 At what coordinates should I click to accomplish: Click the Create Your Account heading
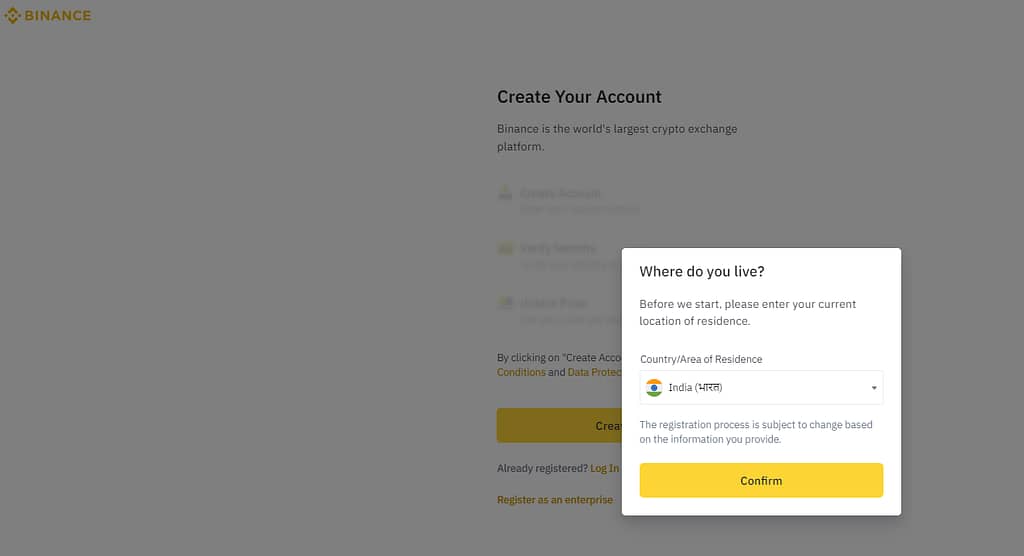point(579,97)
